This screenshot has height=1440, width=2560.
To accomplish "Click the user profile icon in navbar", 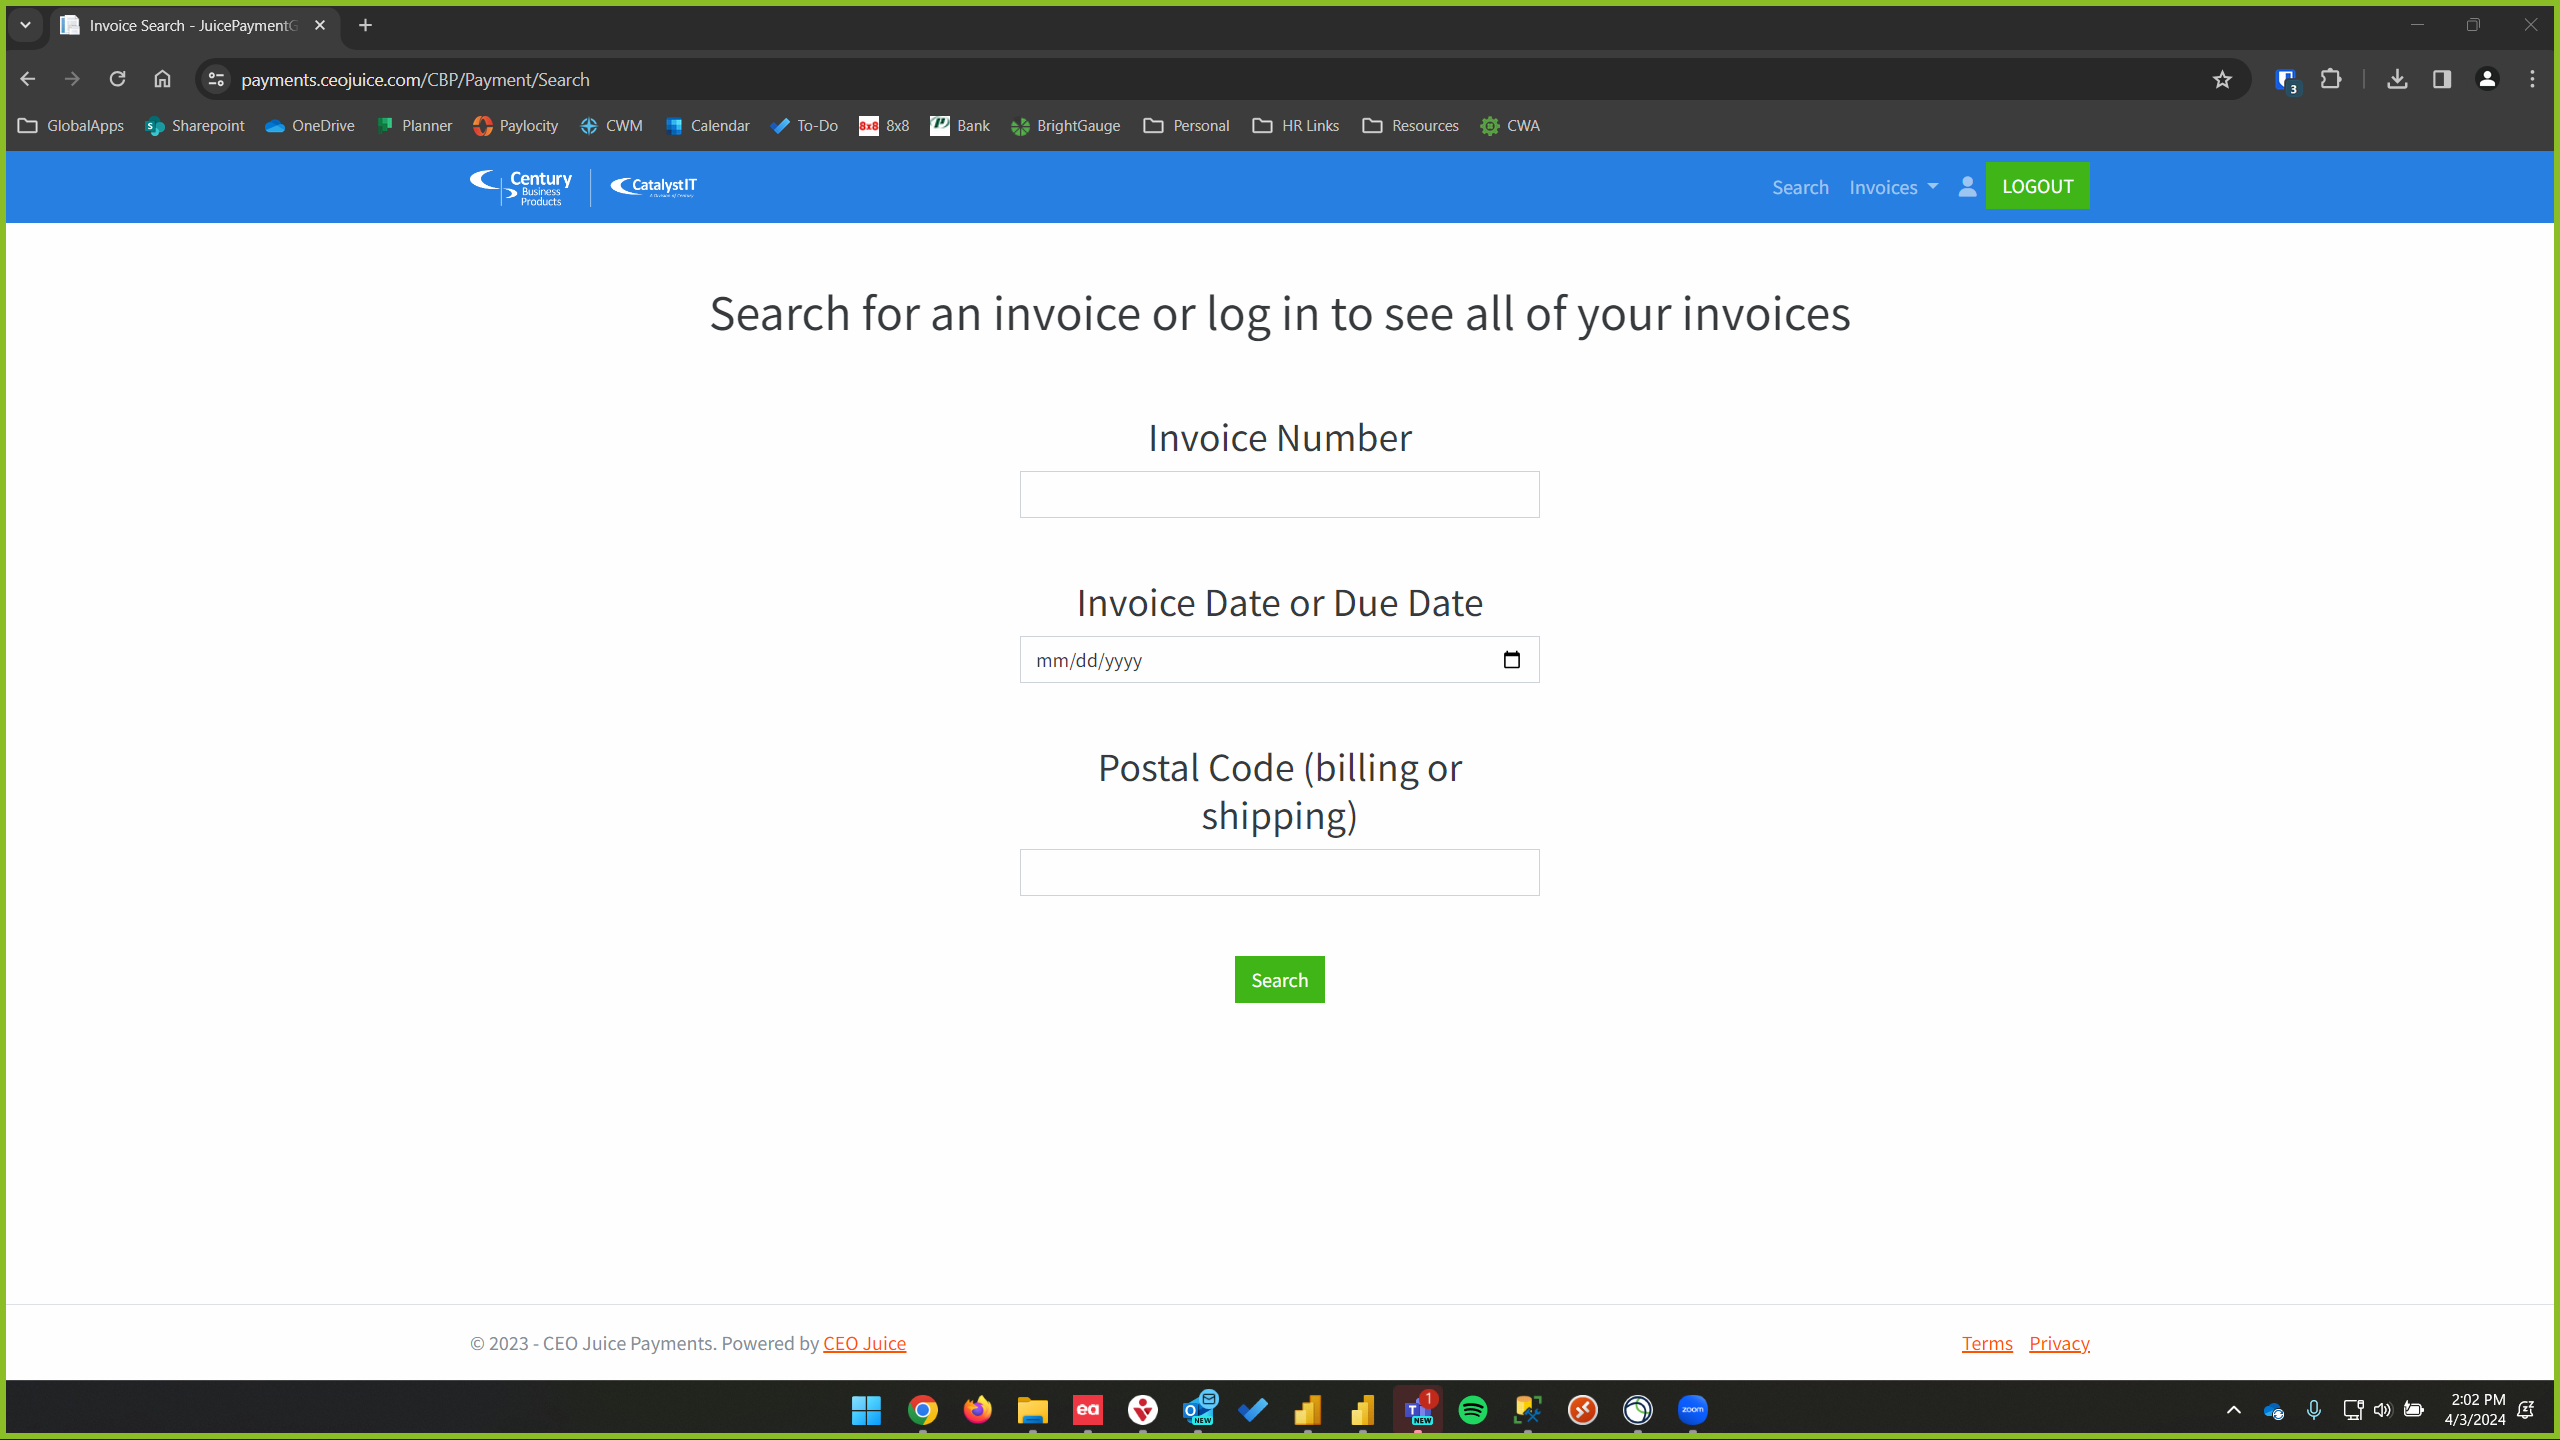I will tap(1967, 187).
